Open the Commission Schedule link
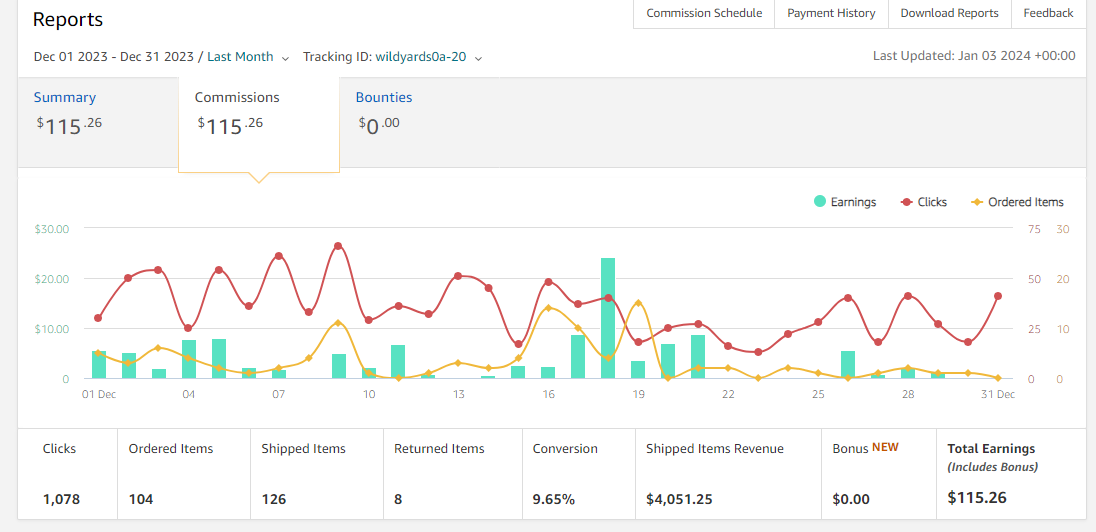This screenshot has width=1096, height=532. pos(704,13)
